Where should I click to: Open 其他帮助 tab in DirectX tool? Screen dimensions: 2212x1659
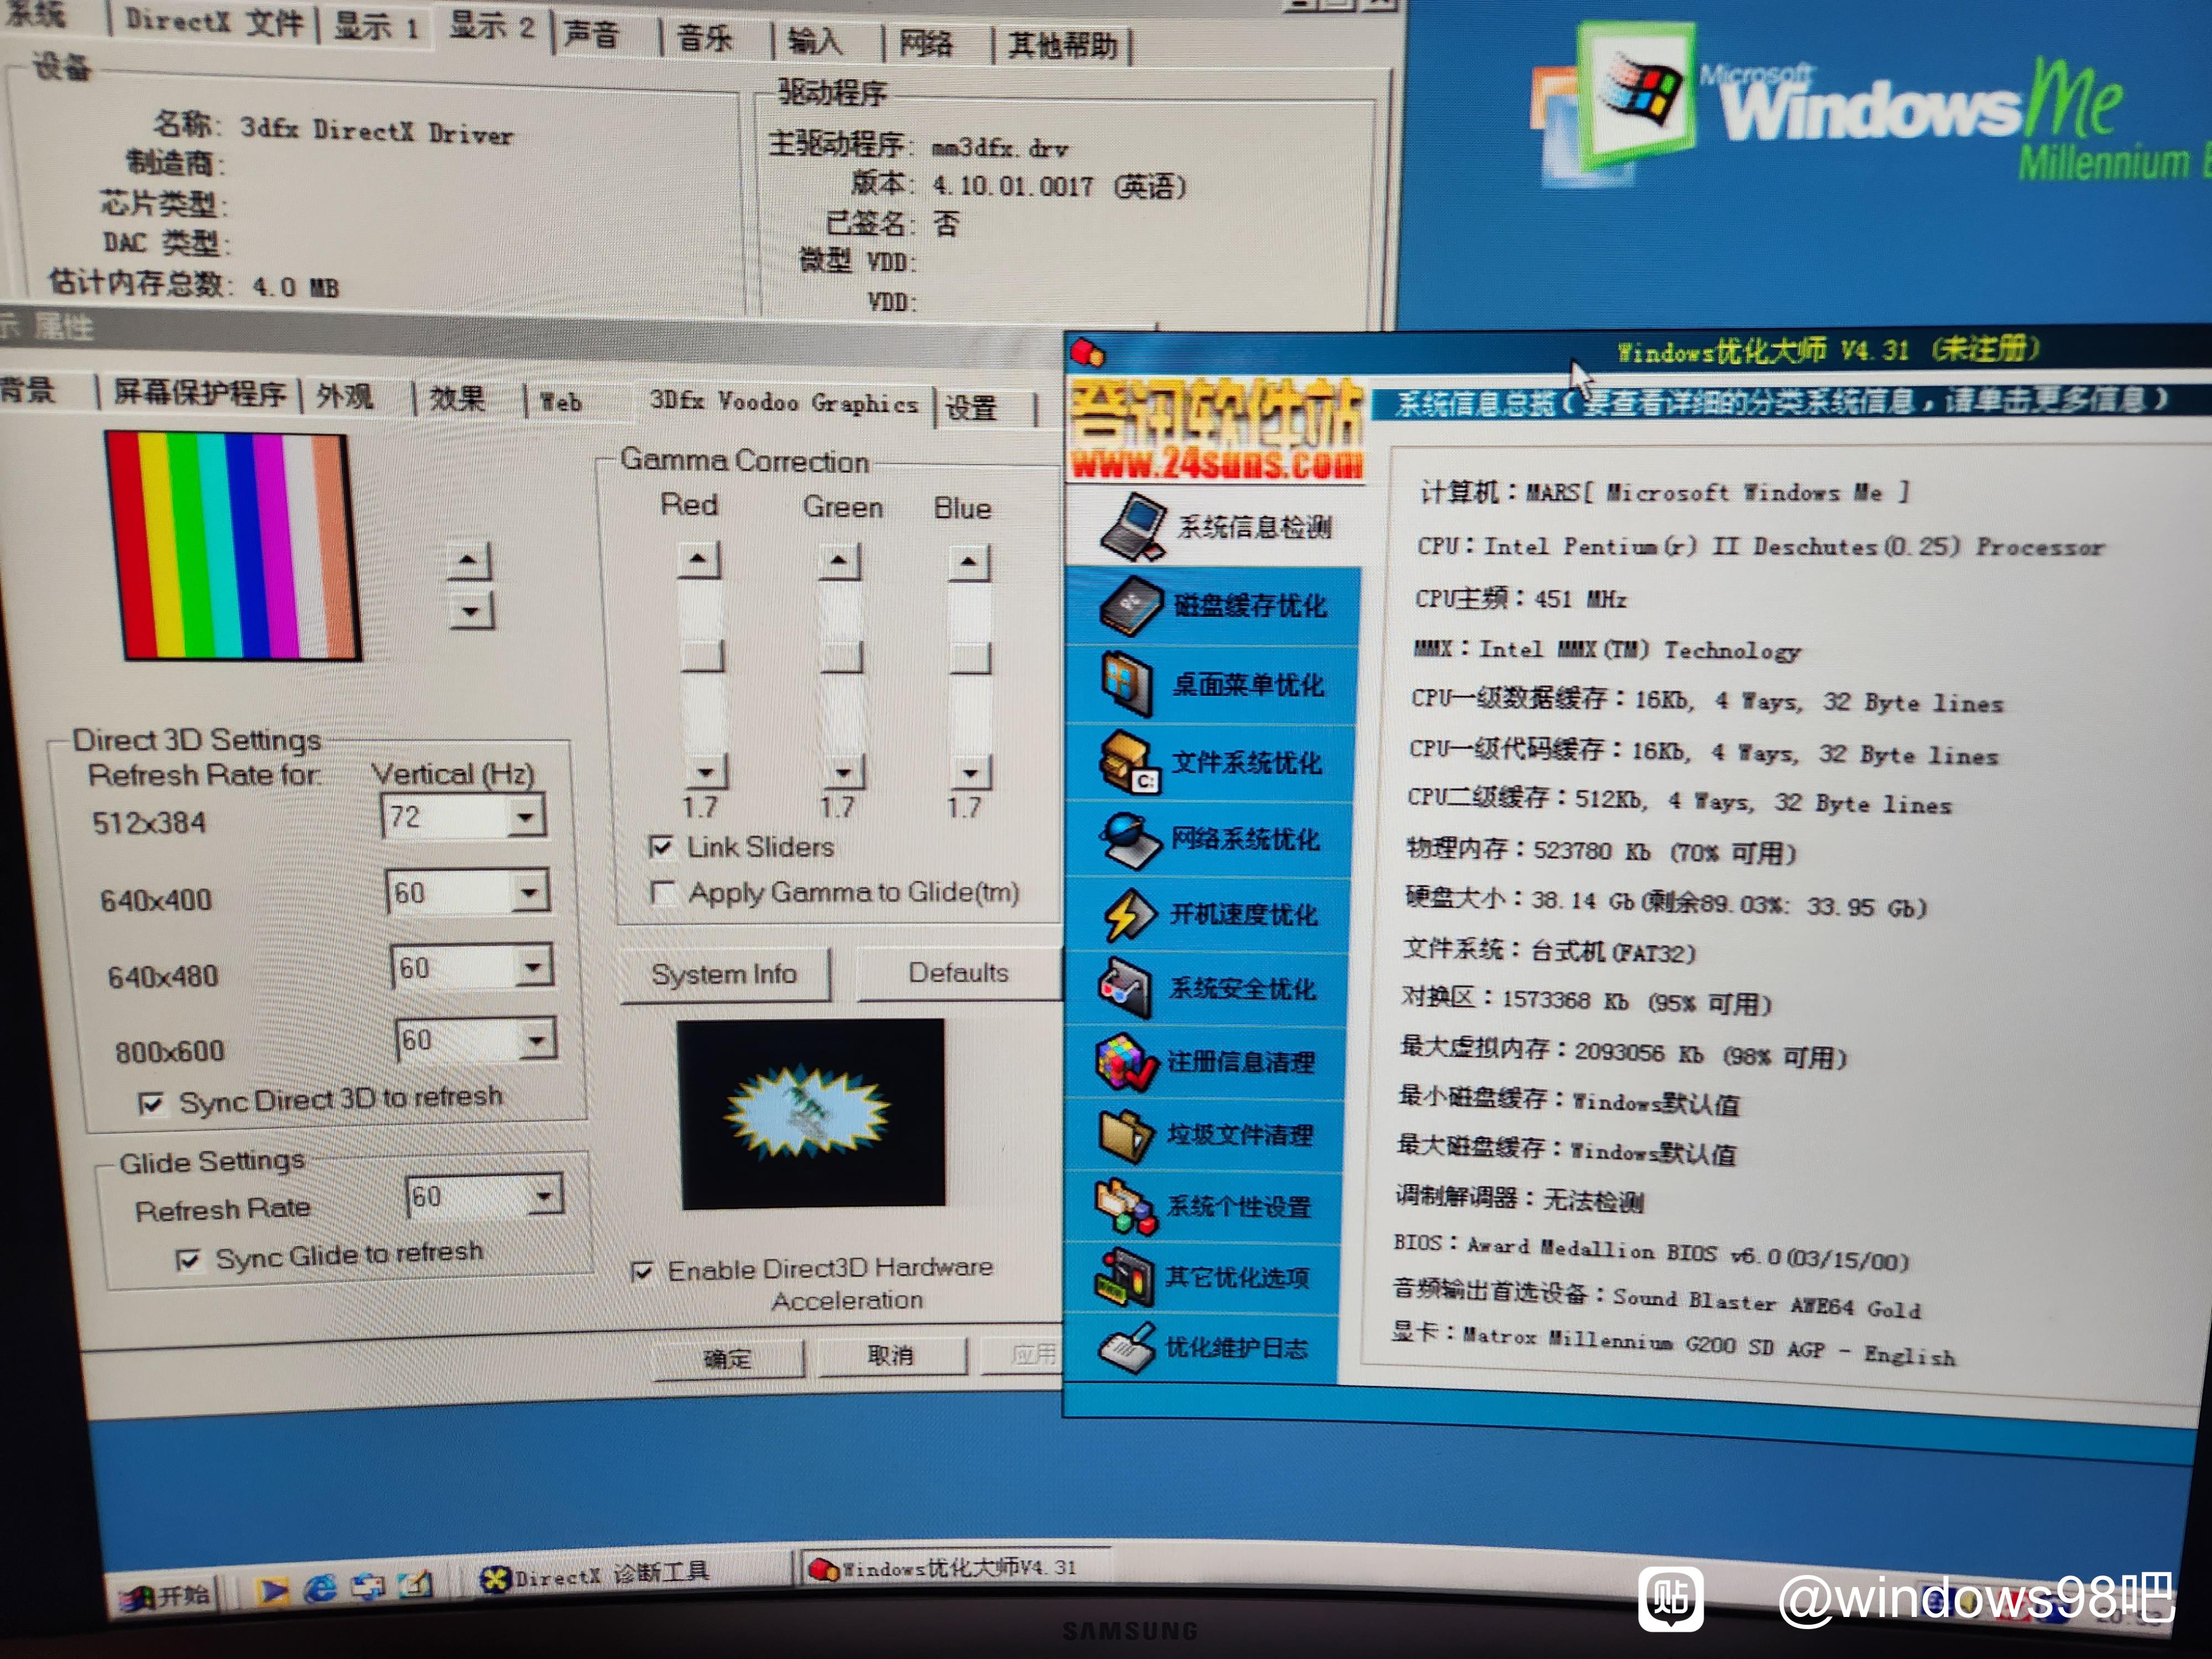pyautogui.click(x=1062, y=45)
